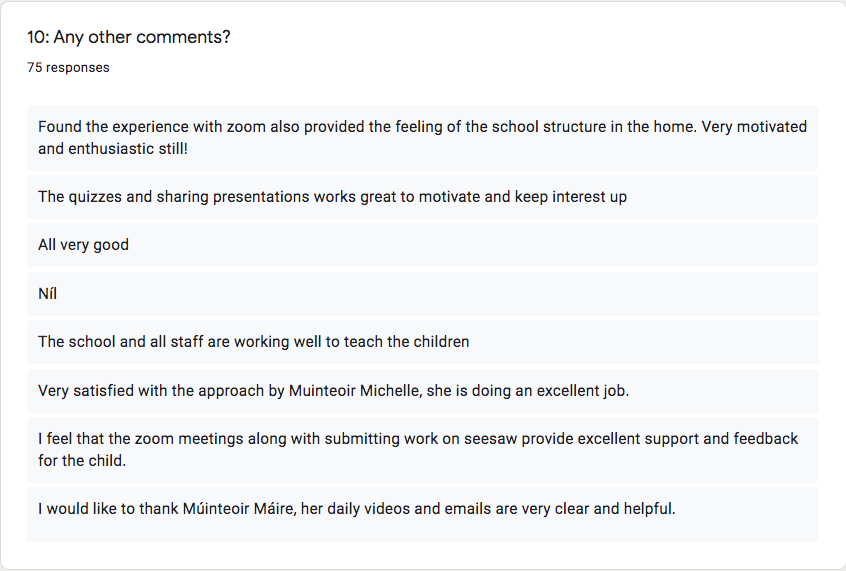Select the Muinteoir Michelle excellent job comment
846x571 pixels.
[x=423, y=391]
